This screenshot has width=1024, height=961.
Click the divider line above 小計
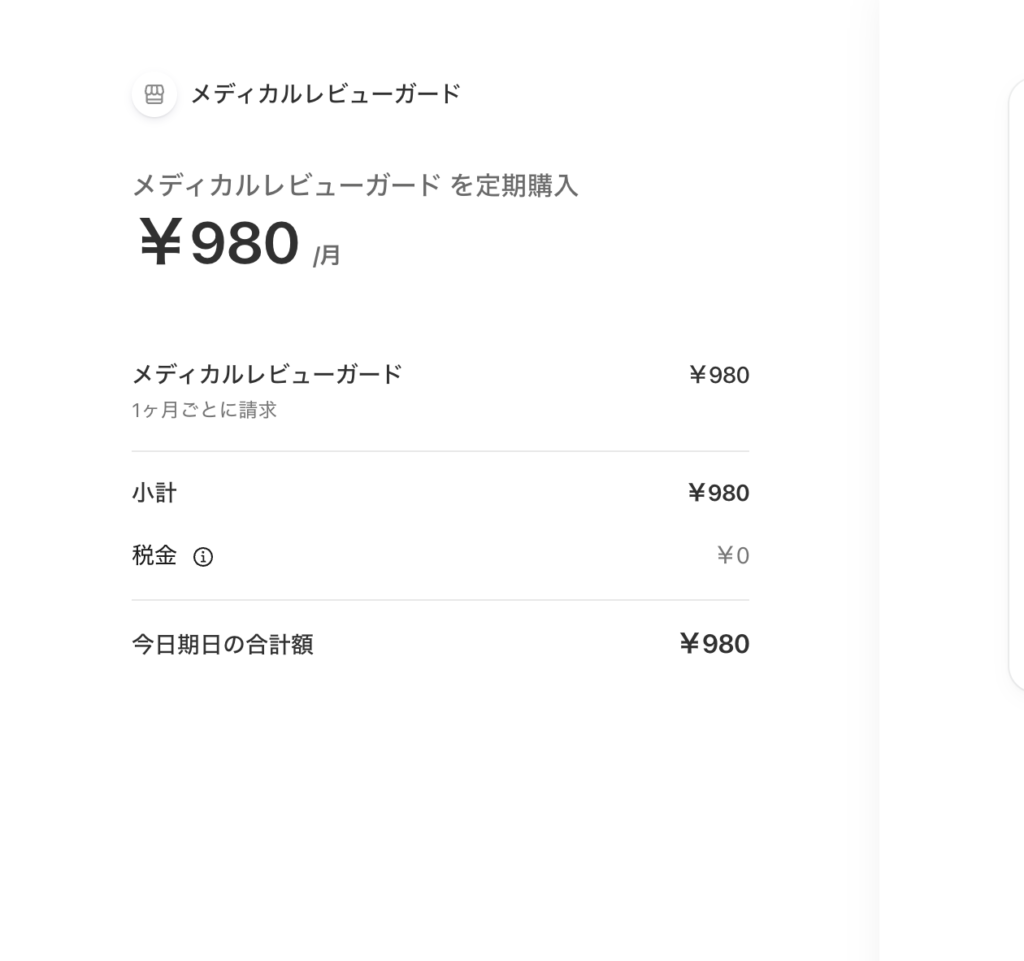point(440,451)
